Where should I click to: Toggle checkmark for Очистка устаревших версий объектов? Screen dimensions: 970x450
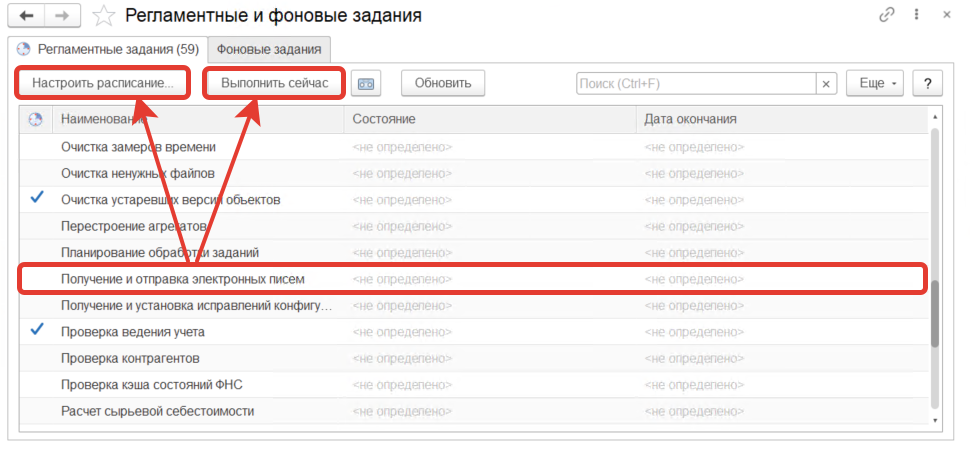(x=37, y=199)
